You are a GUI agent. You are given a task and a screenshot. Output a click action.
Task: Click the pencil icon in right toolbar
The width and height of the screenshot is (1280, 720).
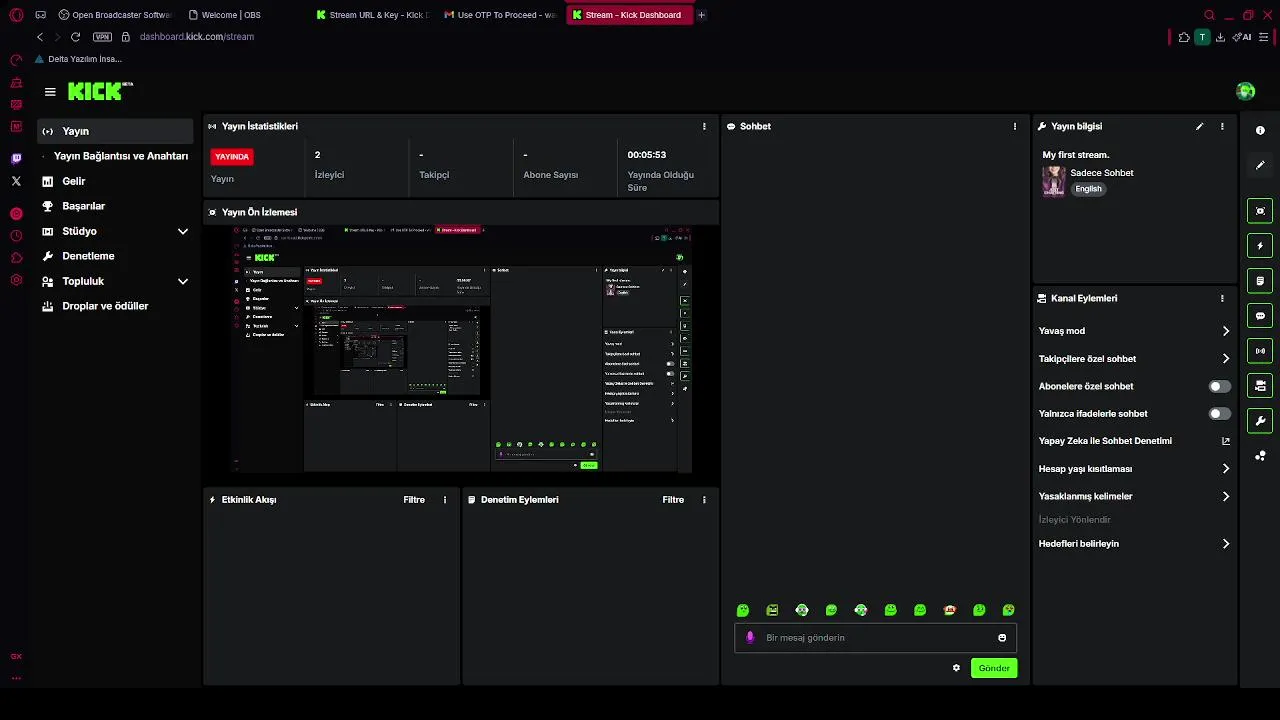click(1260, 165)
